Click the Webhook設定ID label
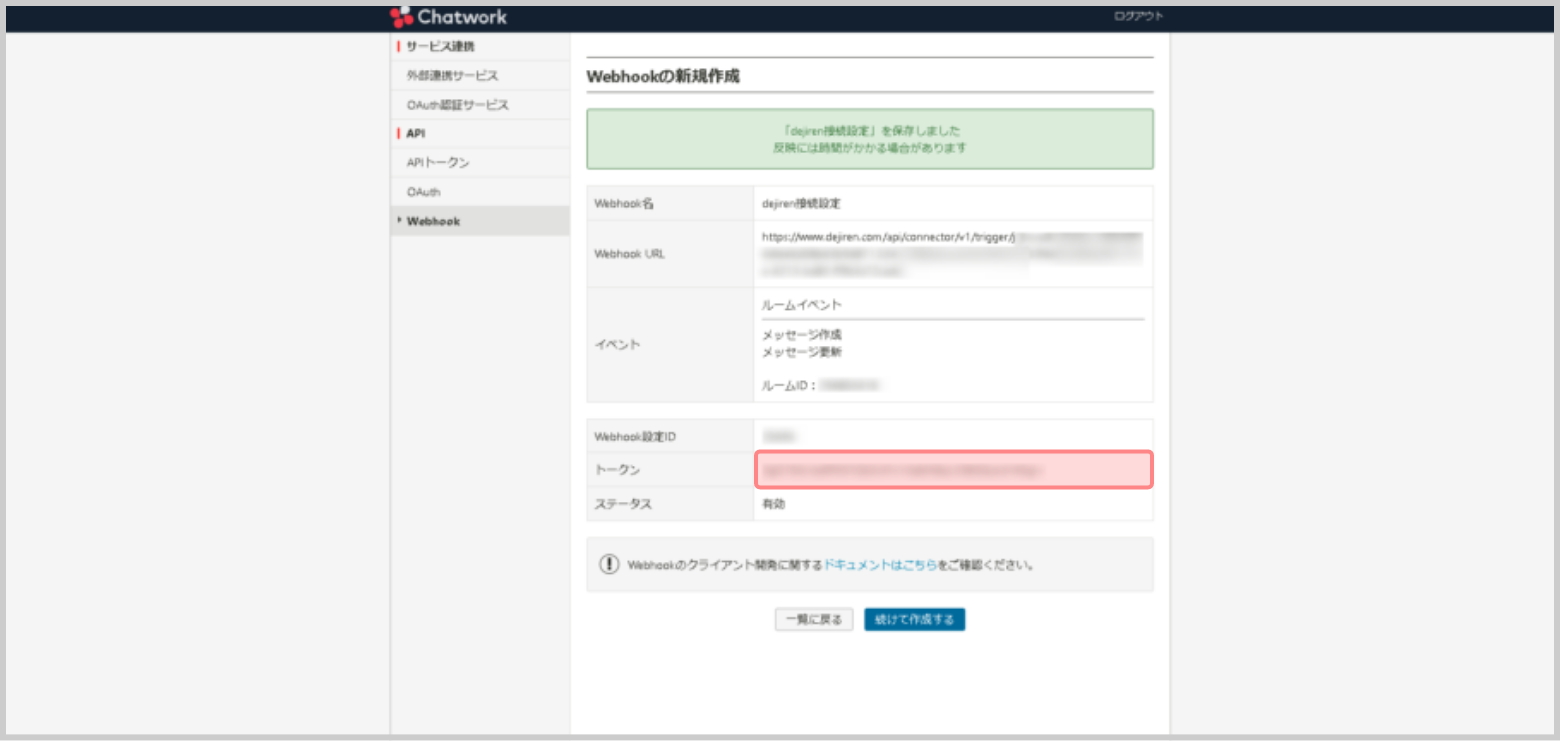Screen dimensions: 1560x741 coord(635,437)
